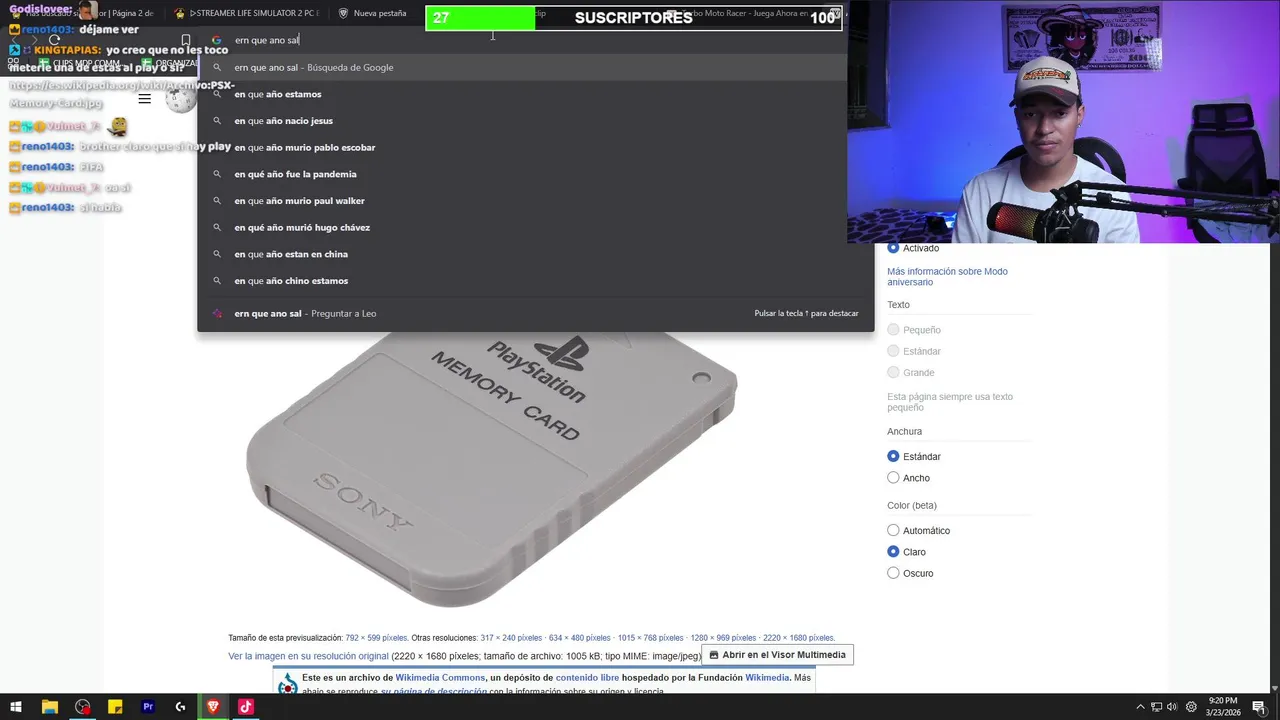Image resolution: width=1280 pixels, height=720 pixels.
Task: Open the notification center icon
Action: point(1259,707)
